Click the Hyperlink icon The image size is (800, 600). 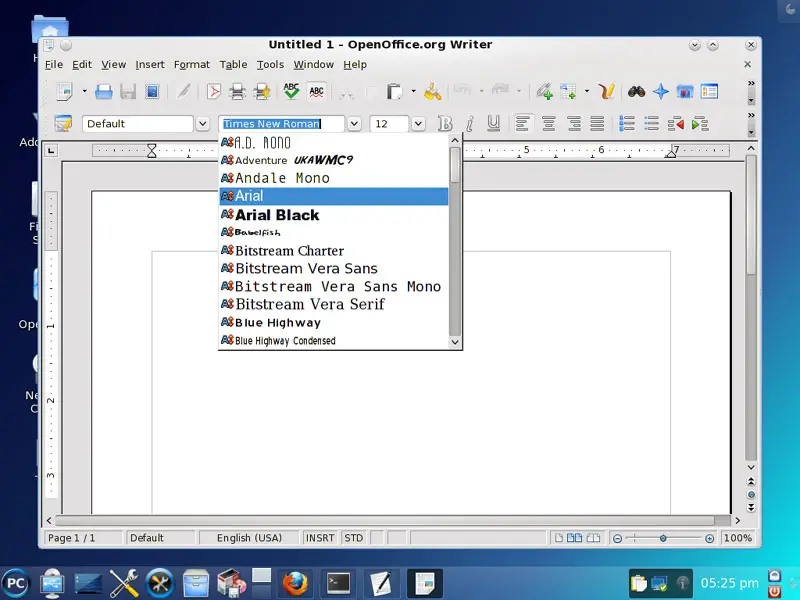(x=544, y=92)
